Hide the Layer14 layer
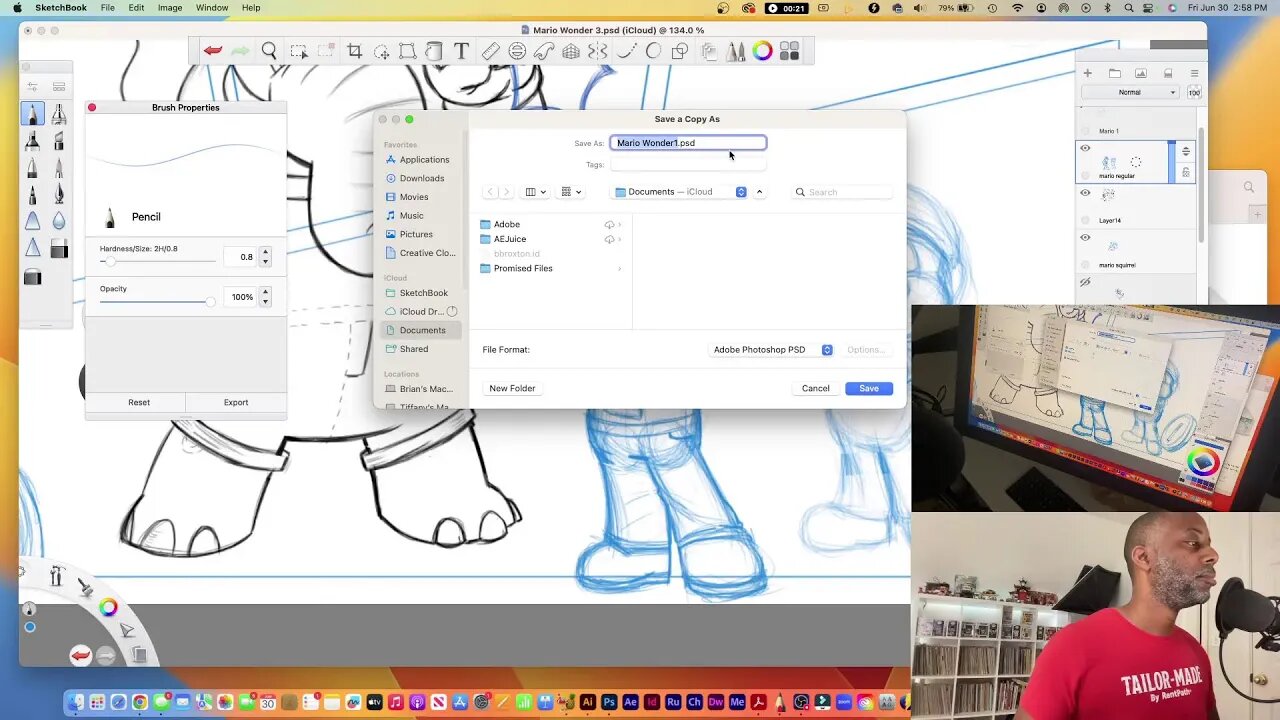This screenshot has height=720, width=1280. 1085,193
